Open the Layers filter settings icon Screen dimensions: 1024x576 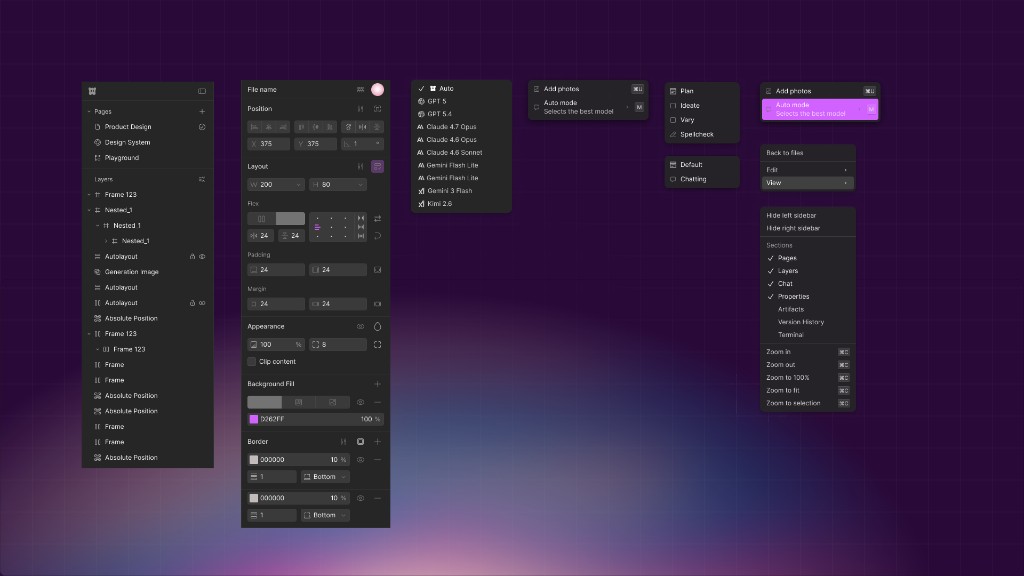[202, 179]
